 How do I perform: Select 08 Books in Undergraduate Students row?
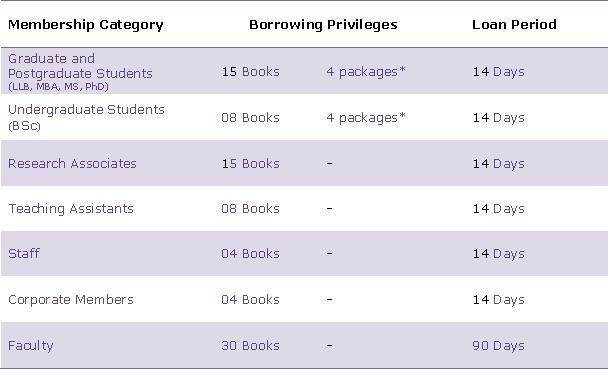pyautogui.click(x=250, y=118)
